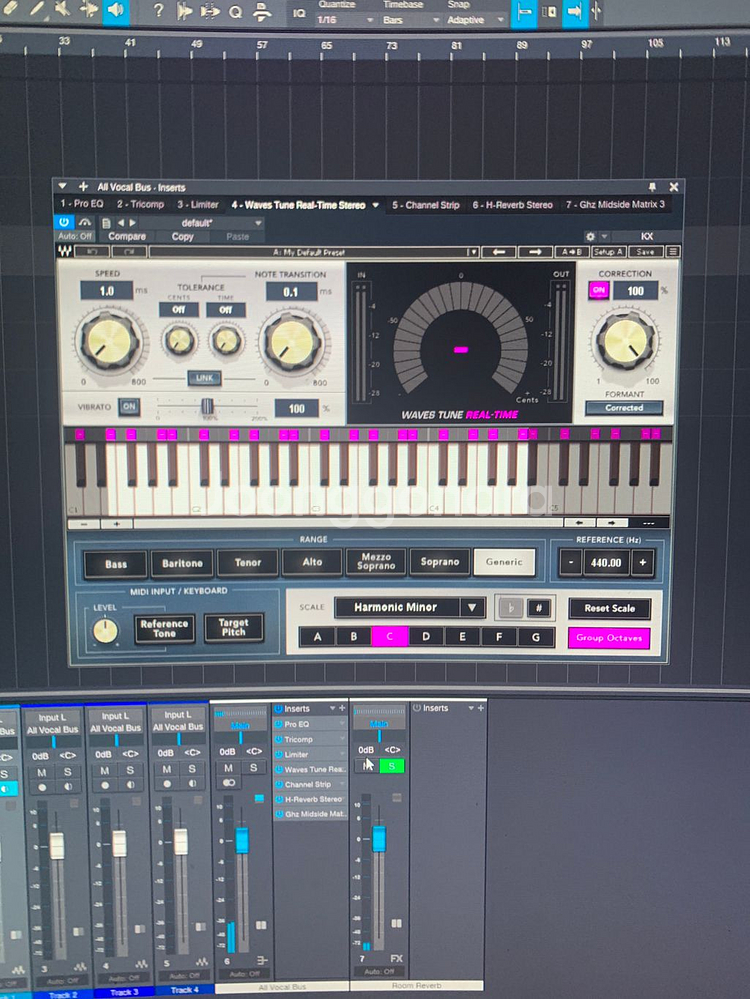Collapse the All Vocal Bus inserts header triangle

62,187
